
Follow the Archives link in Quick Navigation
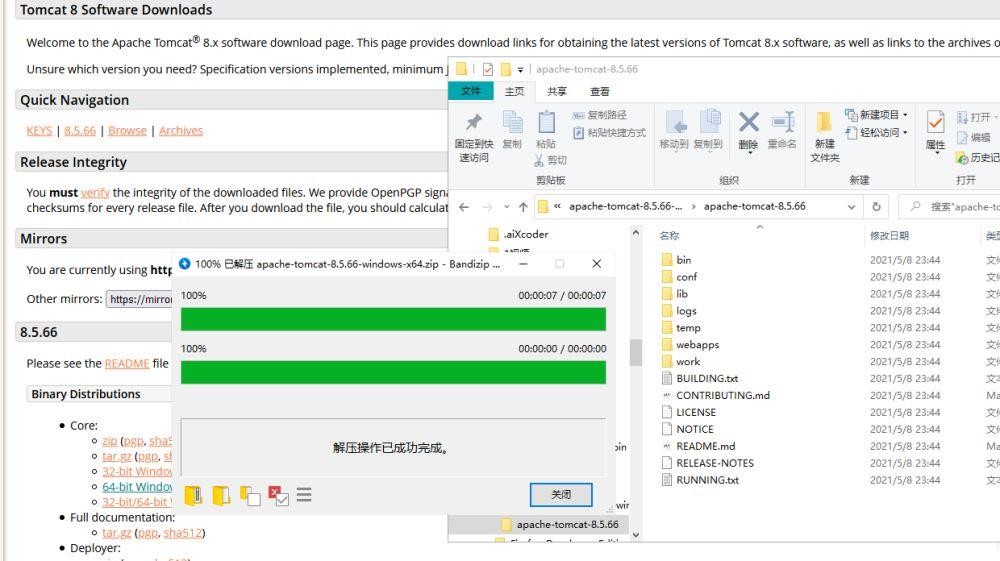180,130
